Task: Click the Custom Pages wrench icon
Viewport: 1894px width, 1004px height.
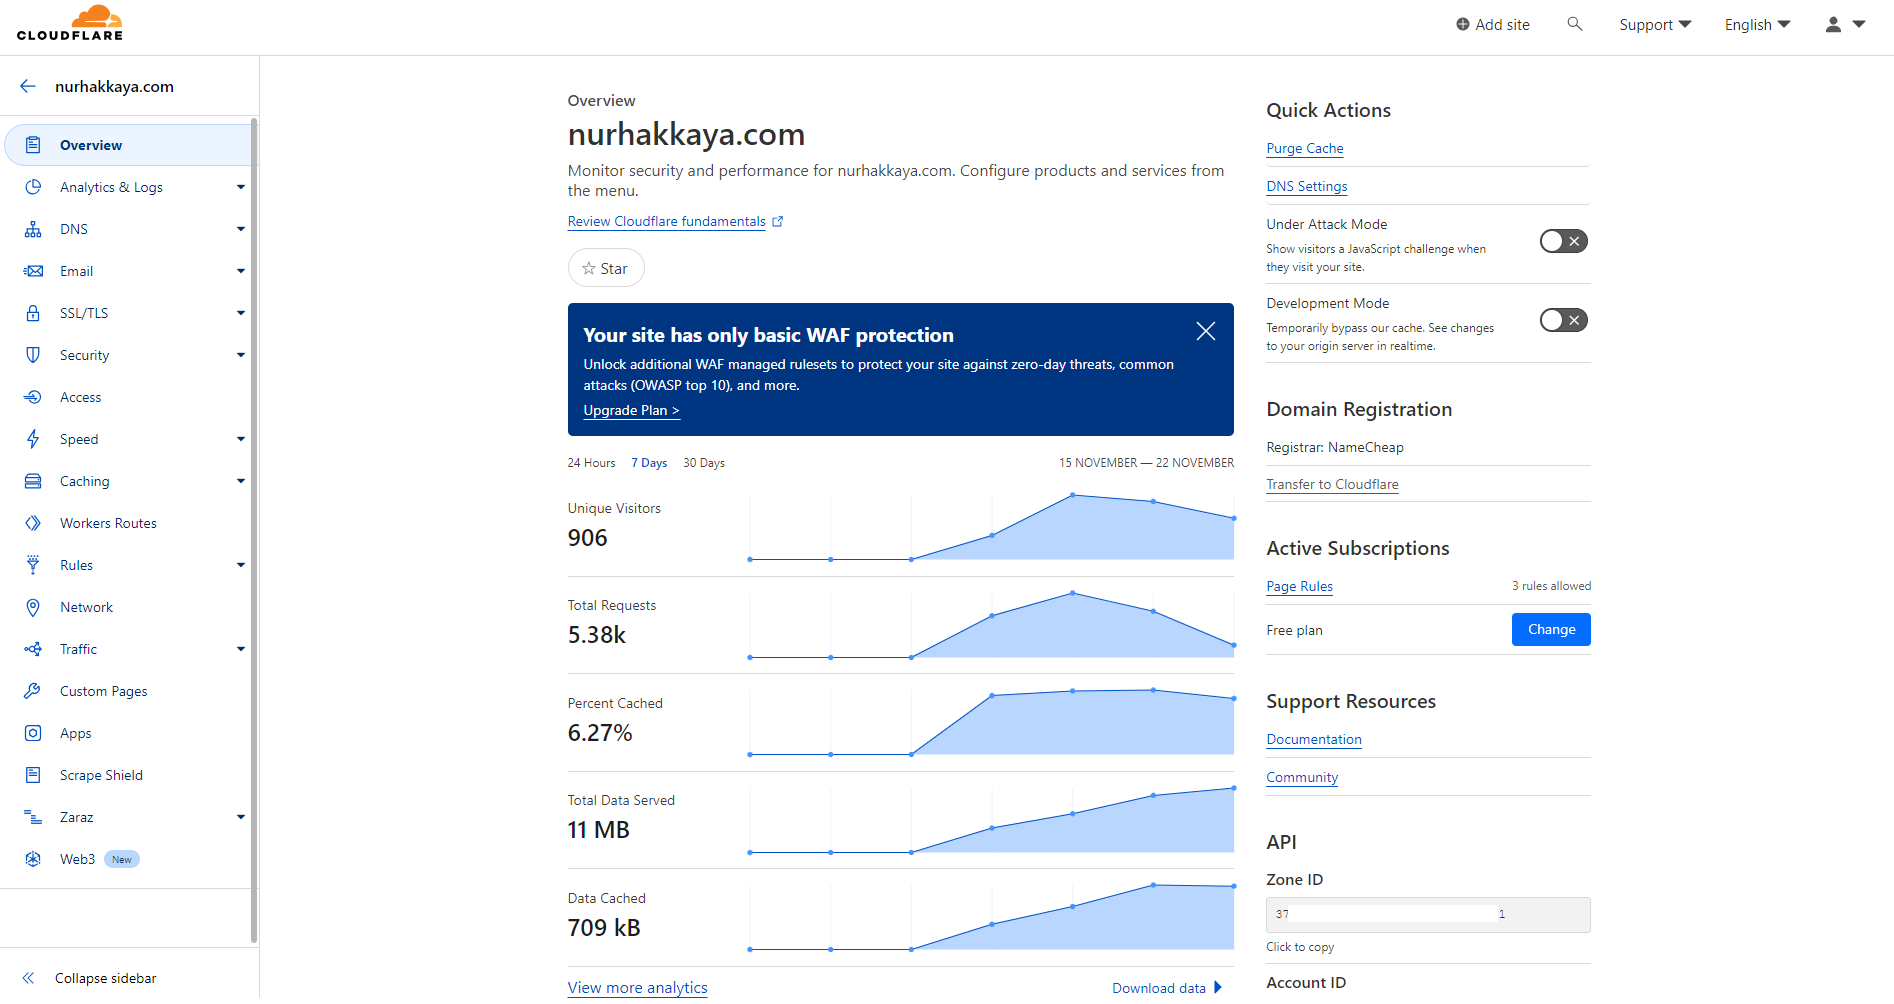Action: 33,691
